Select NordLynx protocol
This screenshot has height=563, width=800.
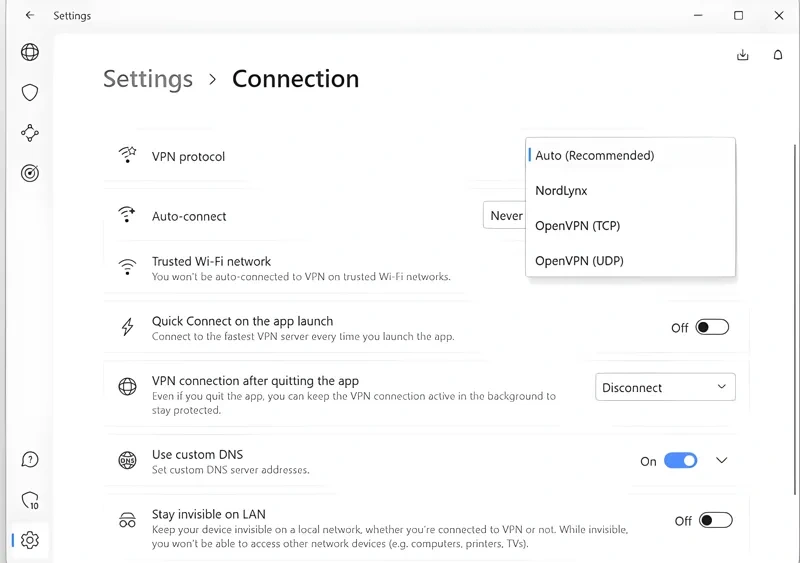pyautogui.click(x=631, y=190)
